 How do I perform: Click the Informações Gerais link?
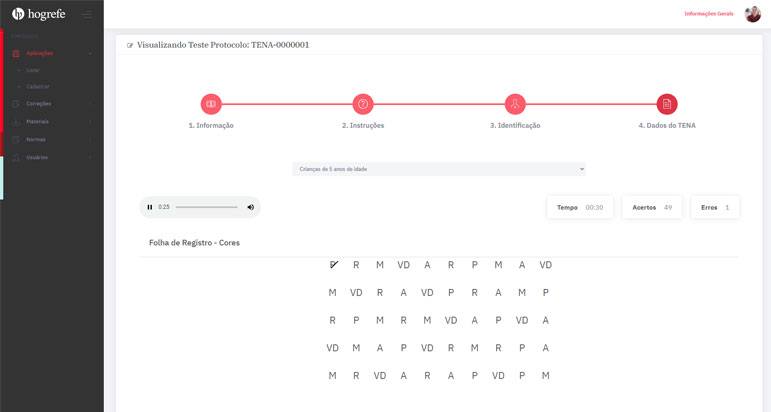708,14
